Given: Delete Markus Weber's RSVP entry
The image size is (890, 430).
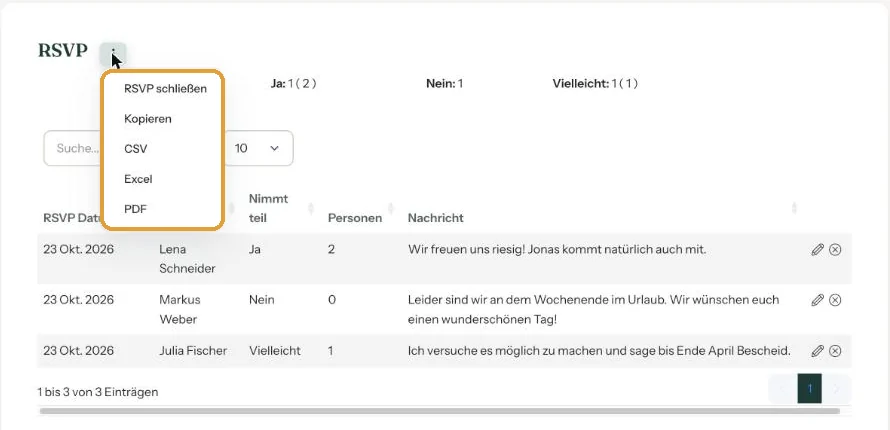Looking at the screenshot, I should (x=835, y=300).
